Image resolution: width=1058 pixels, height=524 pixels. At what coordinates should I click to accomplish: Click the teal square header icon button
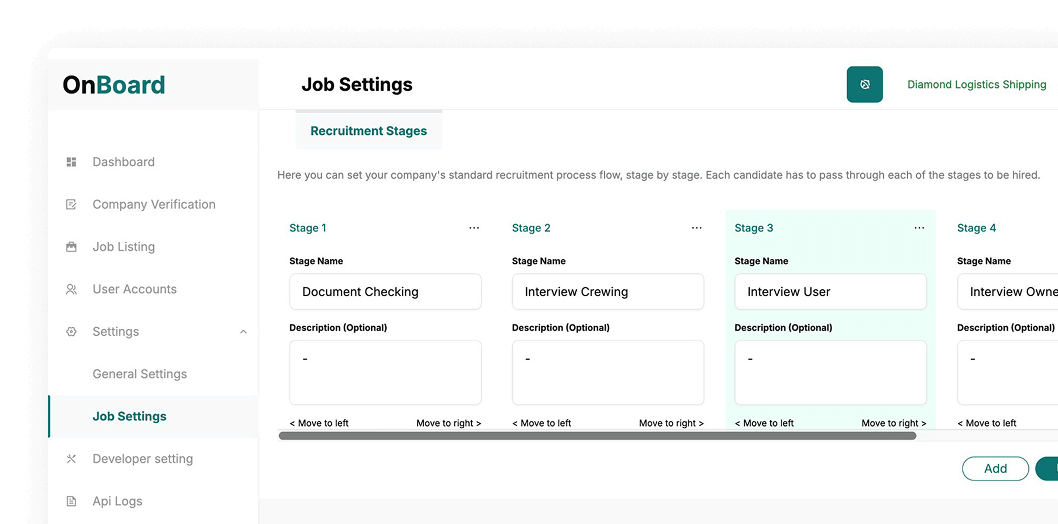(x=864, y=85)
